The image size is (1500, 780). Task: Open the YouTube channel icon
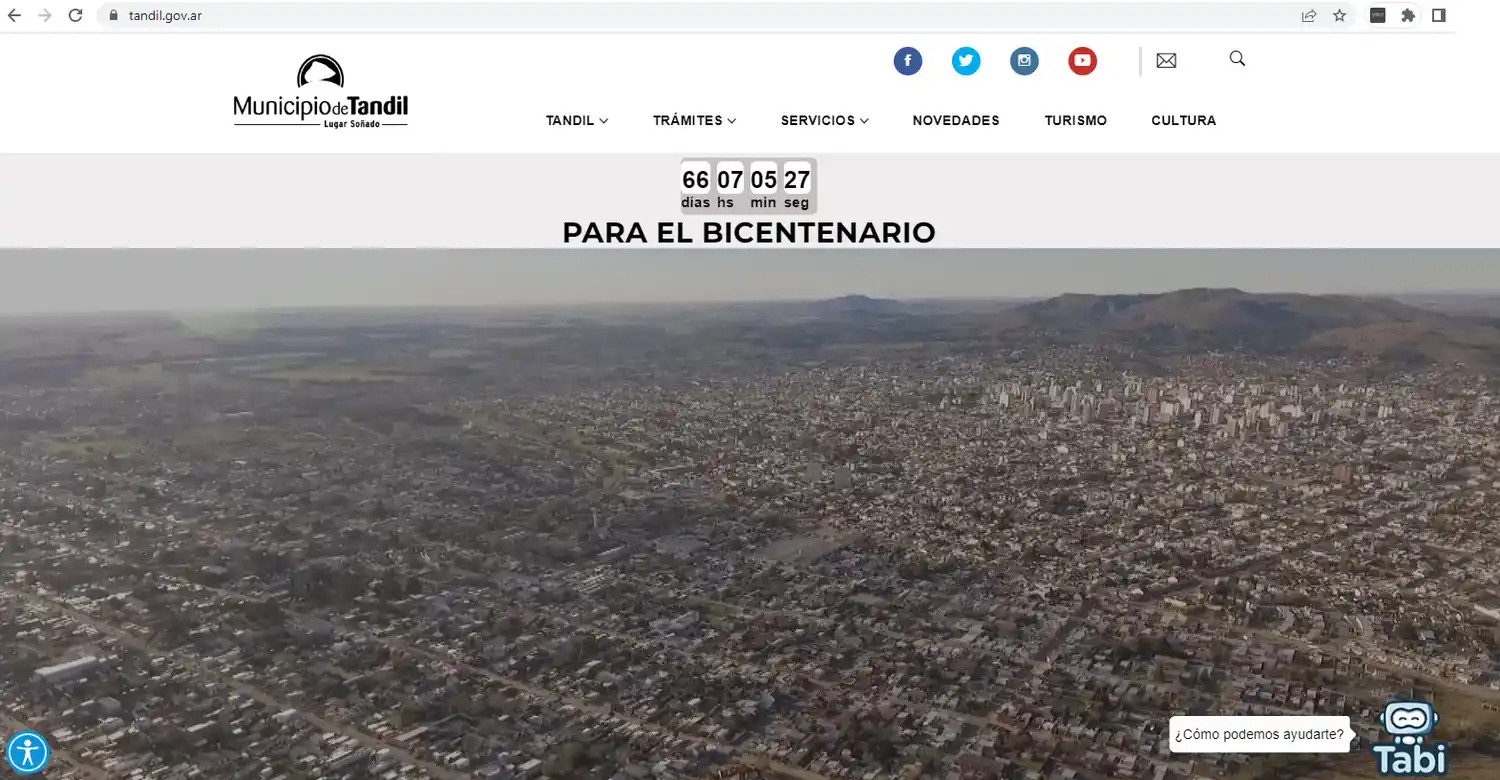1082,61
